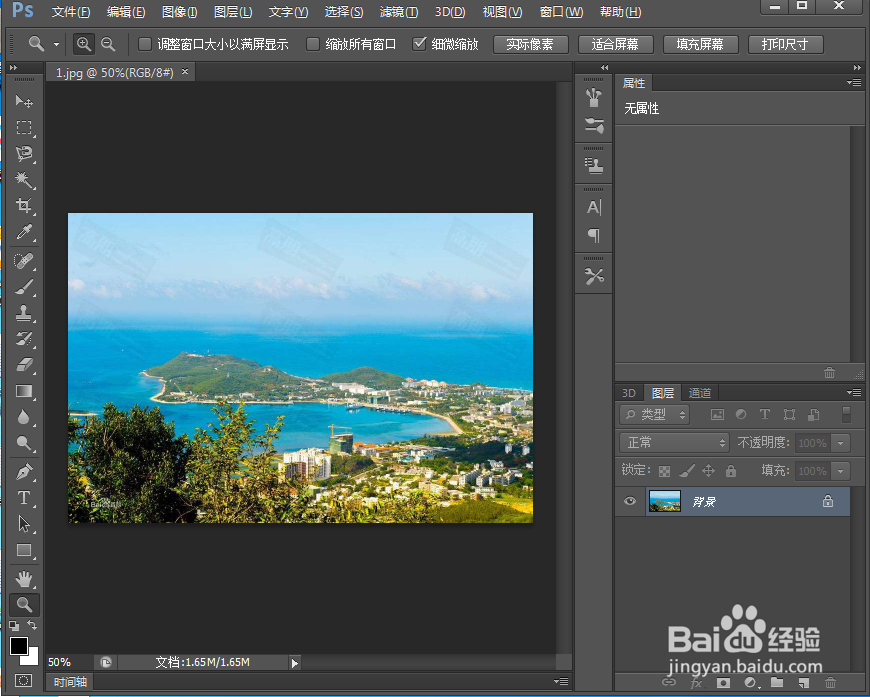Select the Crop tool
The height and width of the screenshot is (697, 870).
[24, 206]
